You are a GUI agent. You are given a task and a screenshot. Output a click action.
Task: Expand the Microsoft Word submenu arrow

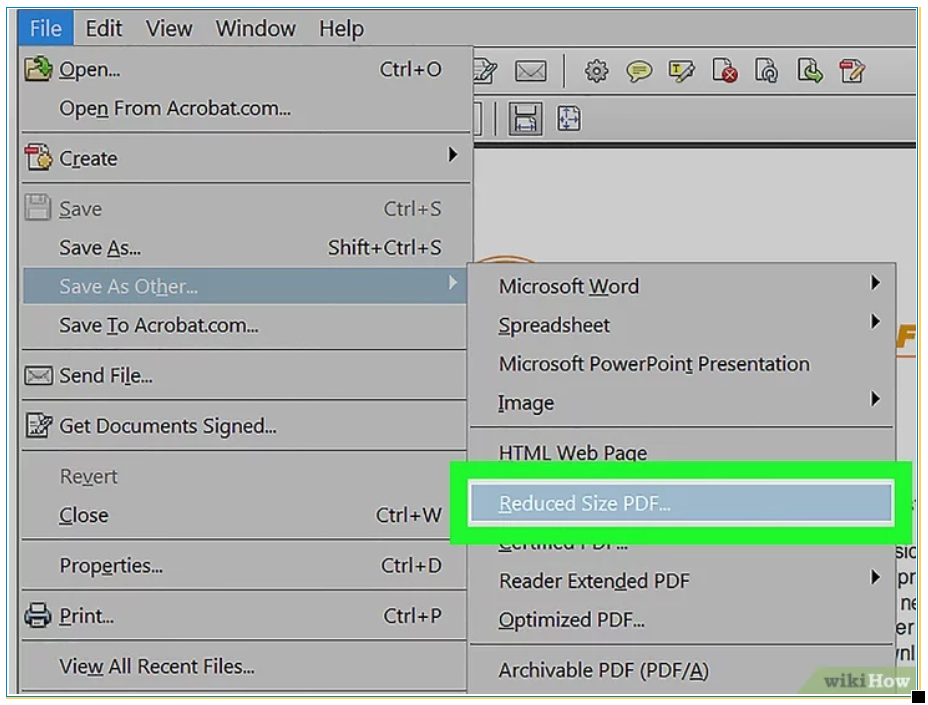point(875,283)
